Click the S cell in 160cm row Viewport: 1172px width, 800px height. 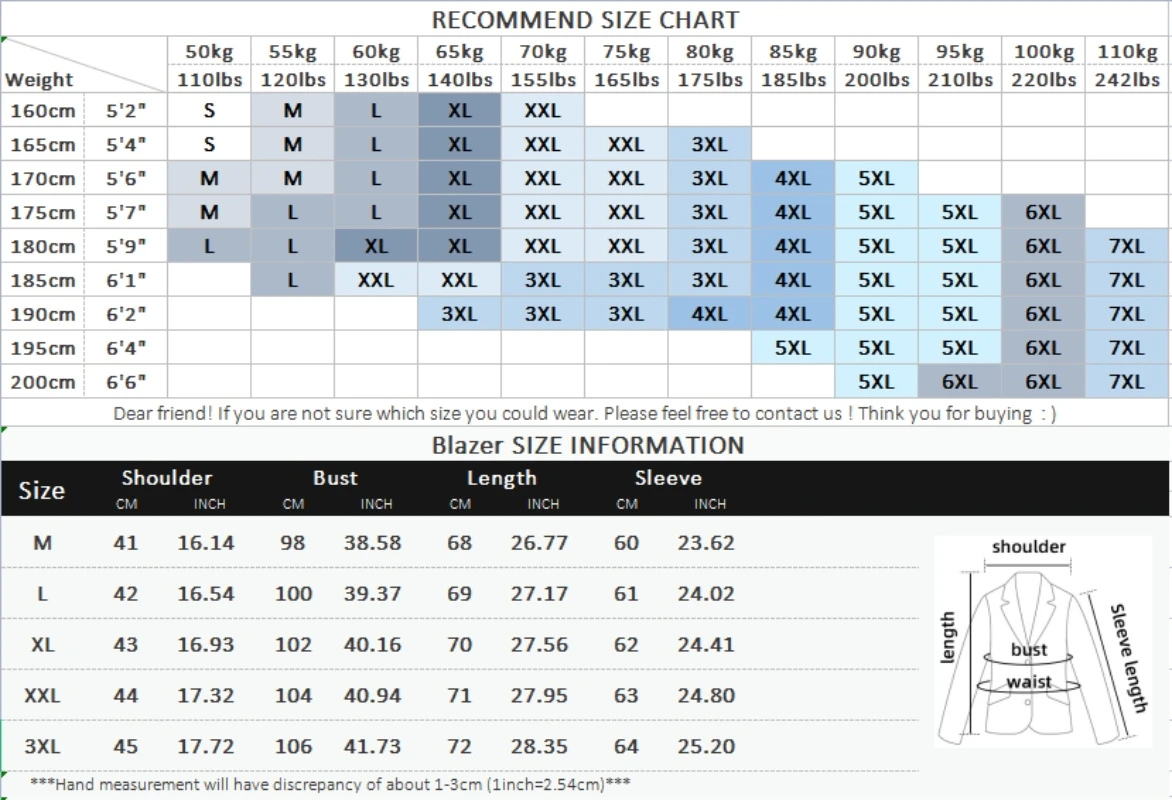tap(209, 111)
